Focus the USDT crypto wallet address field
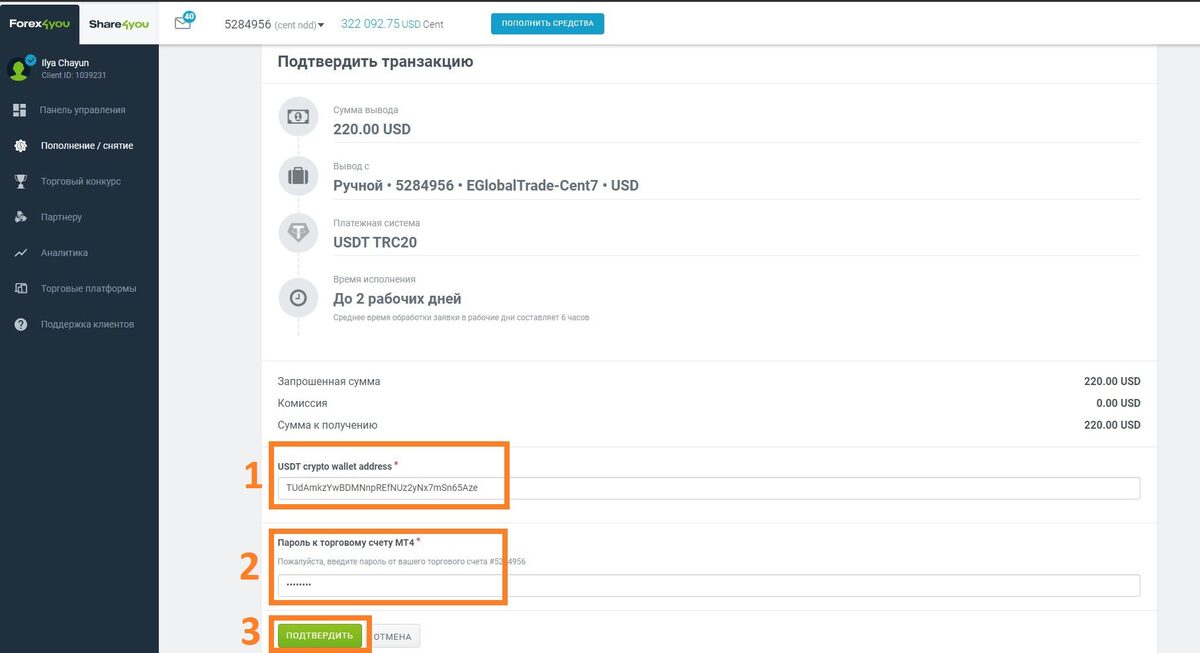This screenshot has width=1200, height=653. click(x=708, y=488)
